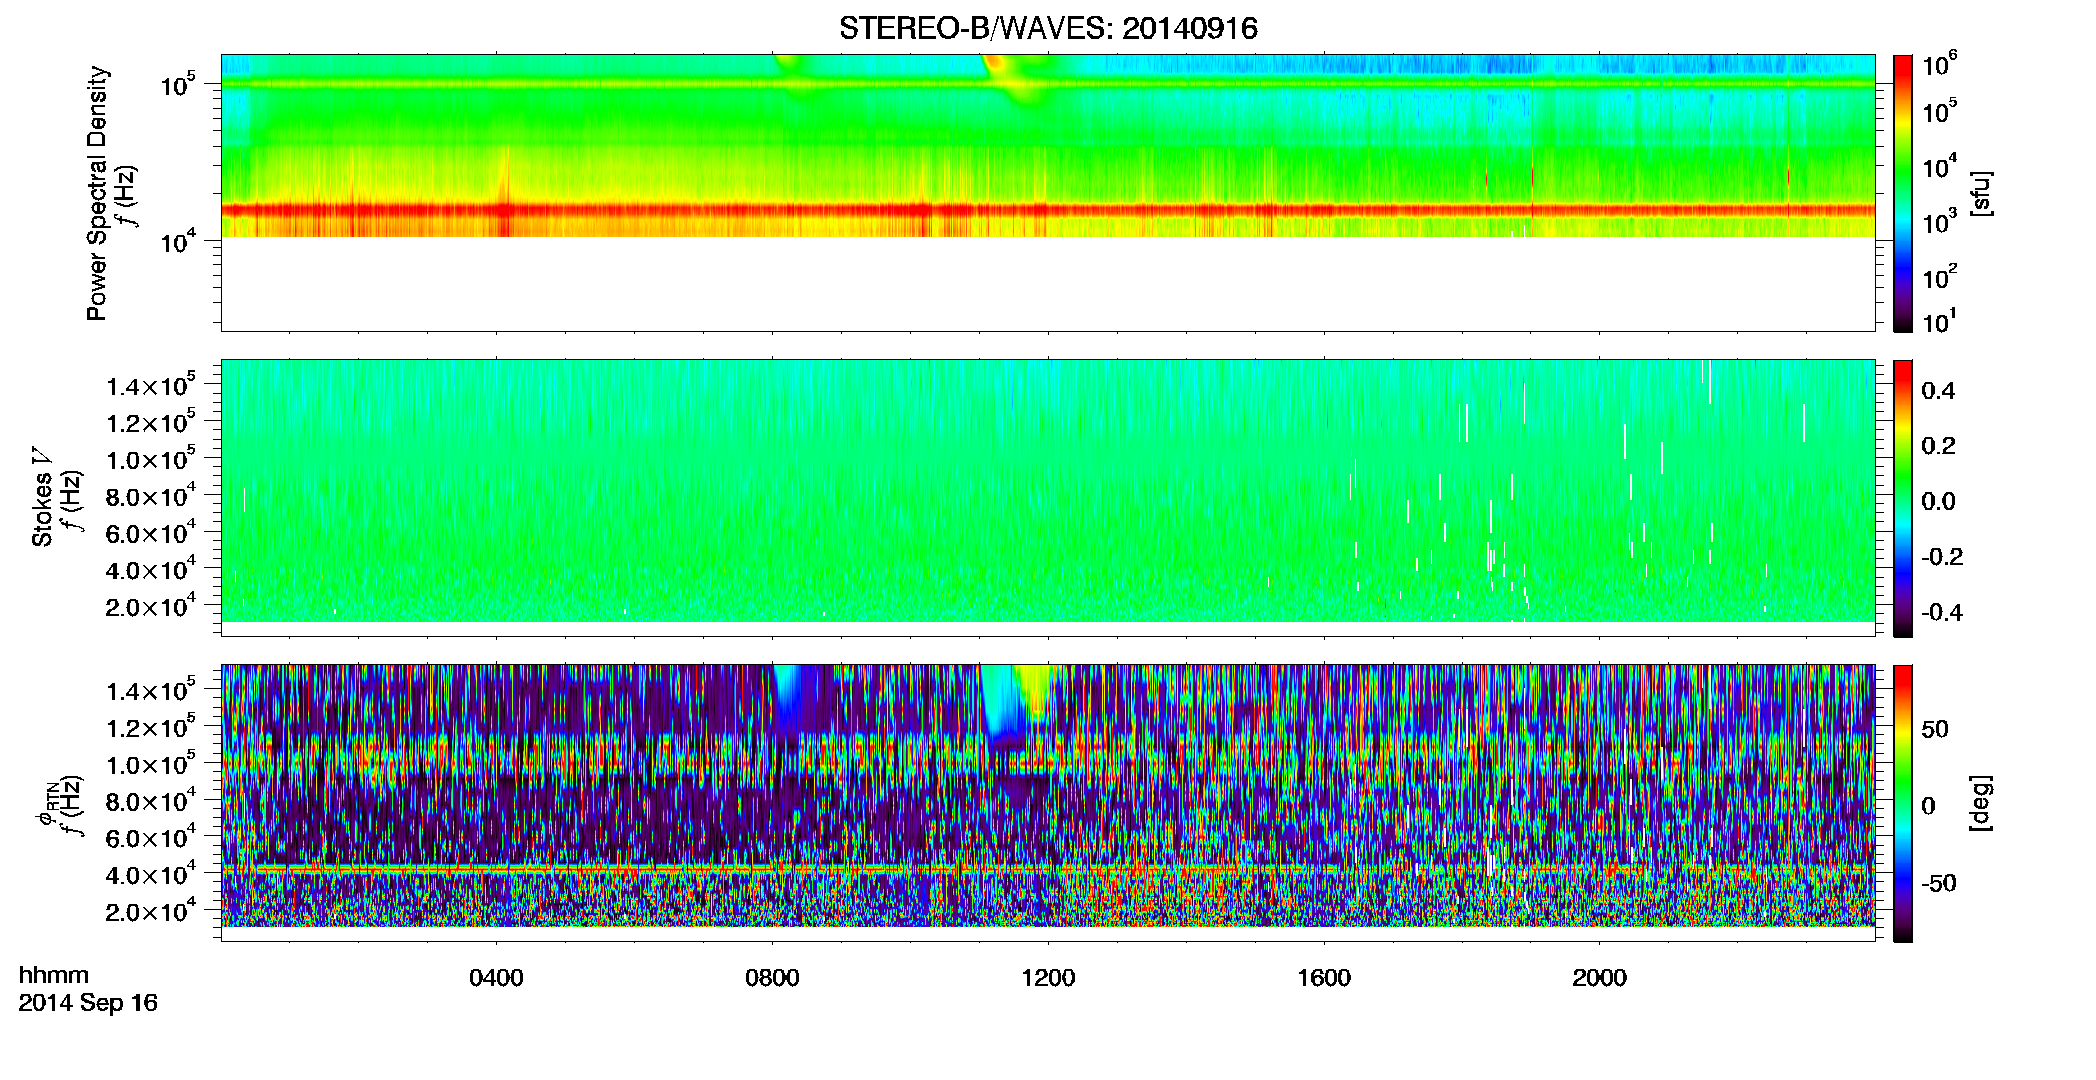Screen dimensions: 2096x1080
Task: Click the 10^4 y-axis tick of top panel
Action: (178, 240)
